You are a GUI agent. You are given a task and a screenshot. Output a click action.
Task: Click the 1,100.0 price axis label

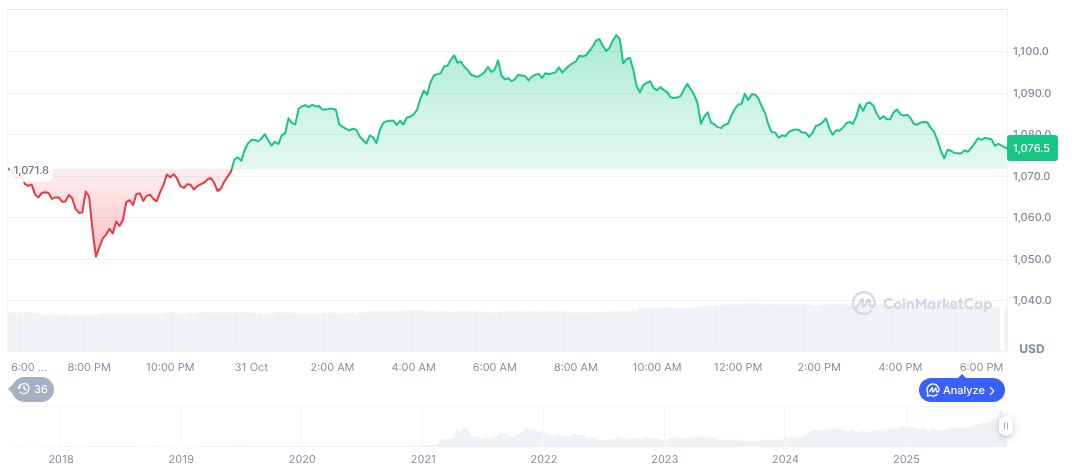1031,51
